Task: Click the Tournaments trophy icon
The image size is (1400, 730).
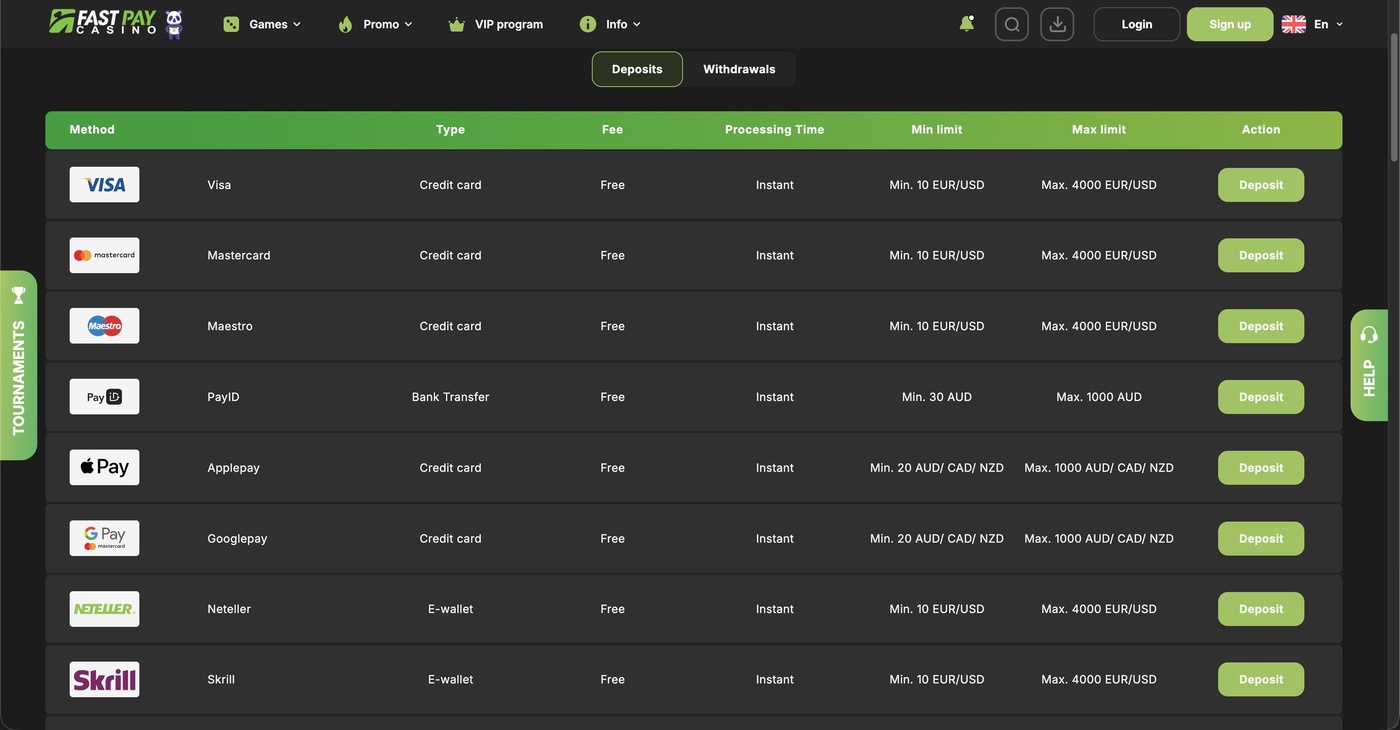Action: (x=19, y=296)
